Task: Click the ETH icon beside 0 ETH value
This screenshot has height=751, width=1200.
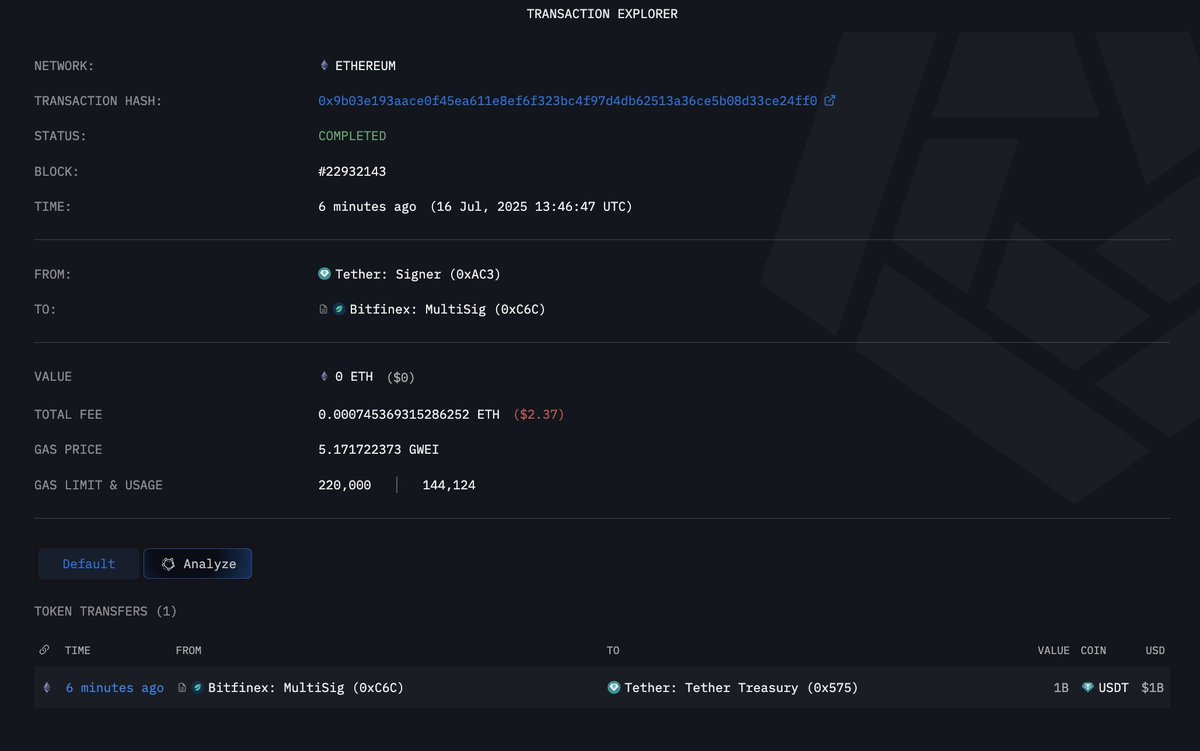Action: pos(323,377)
